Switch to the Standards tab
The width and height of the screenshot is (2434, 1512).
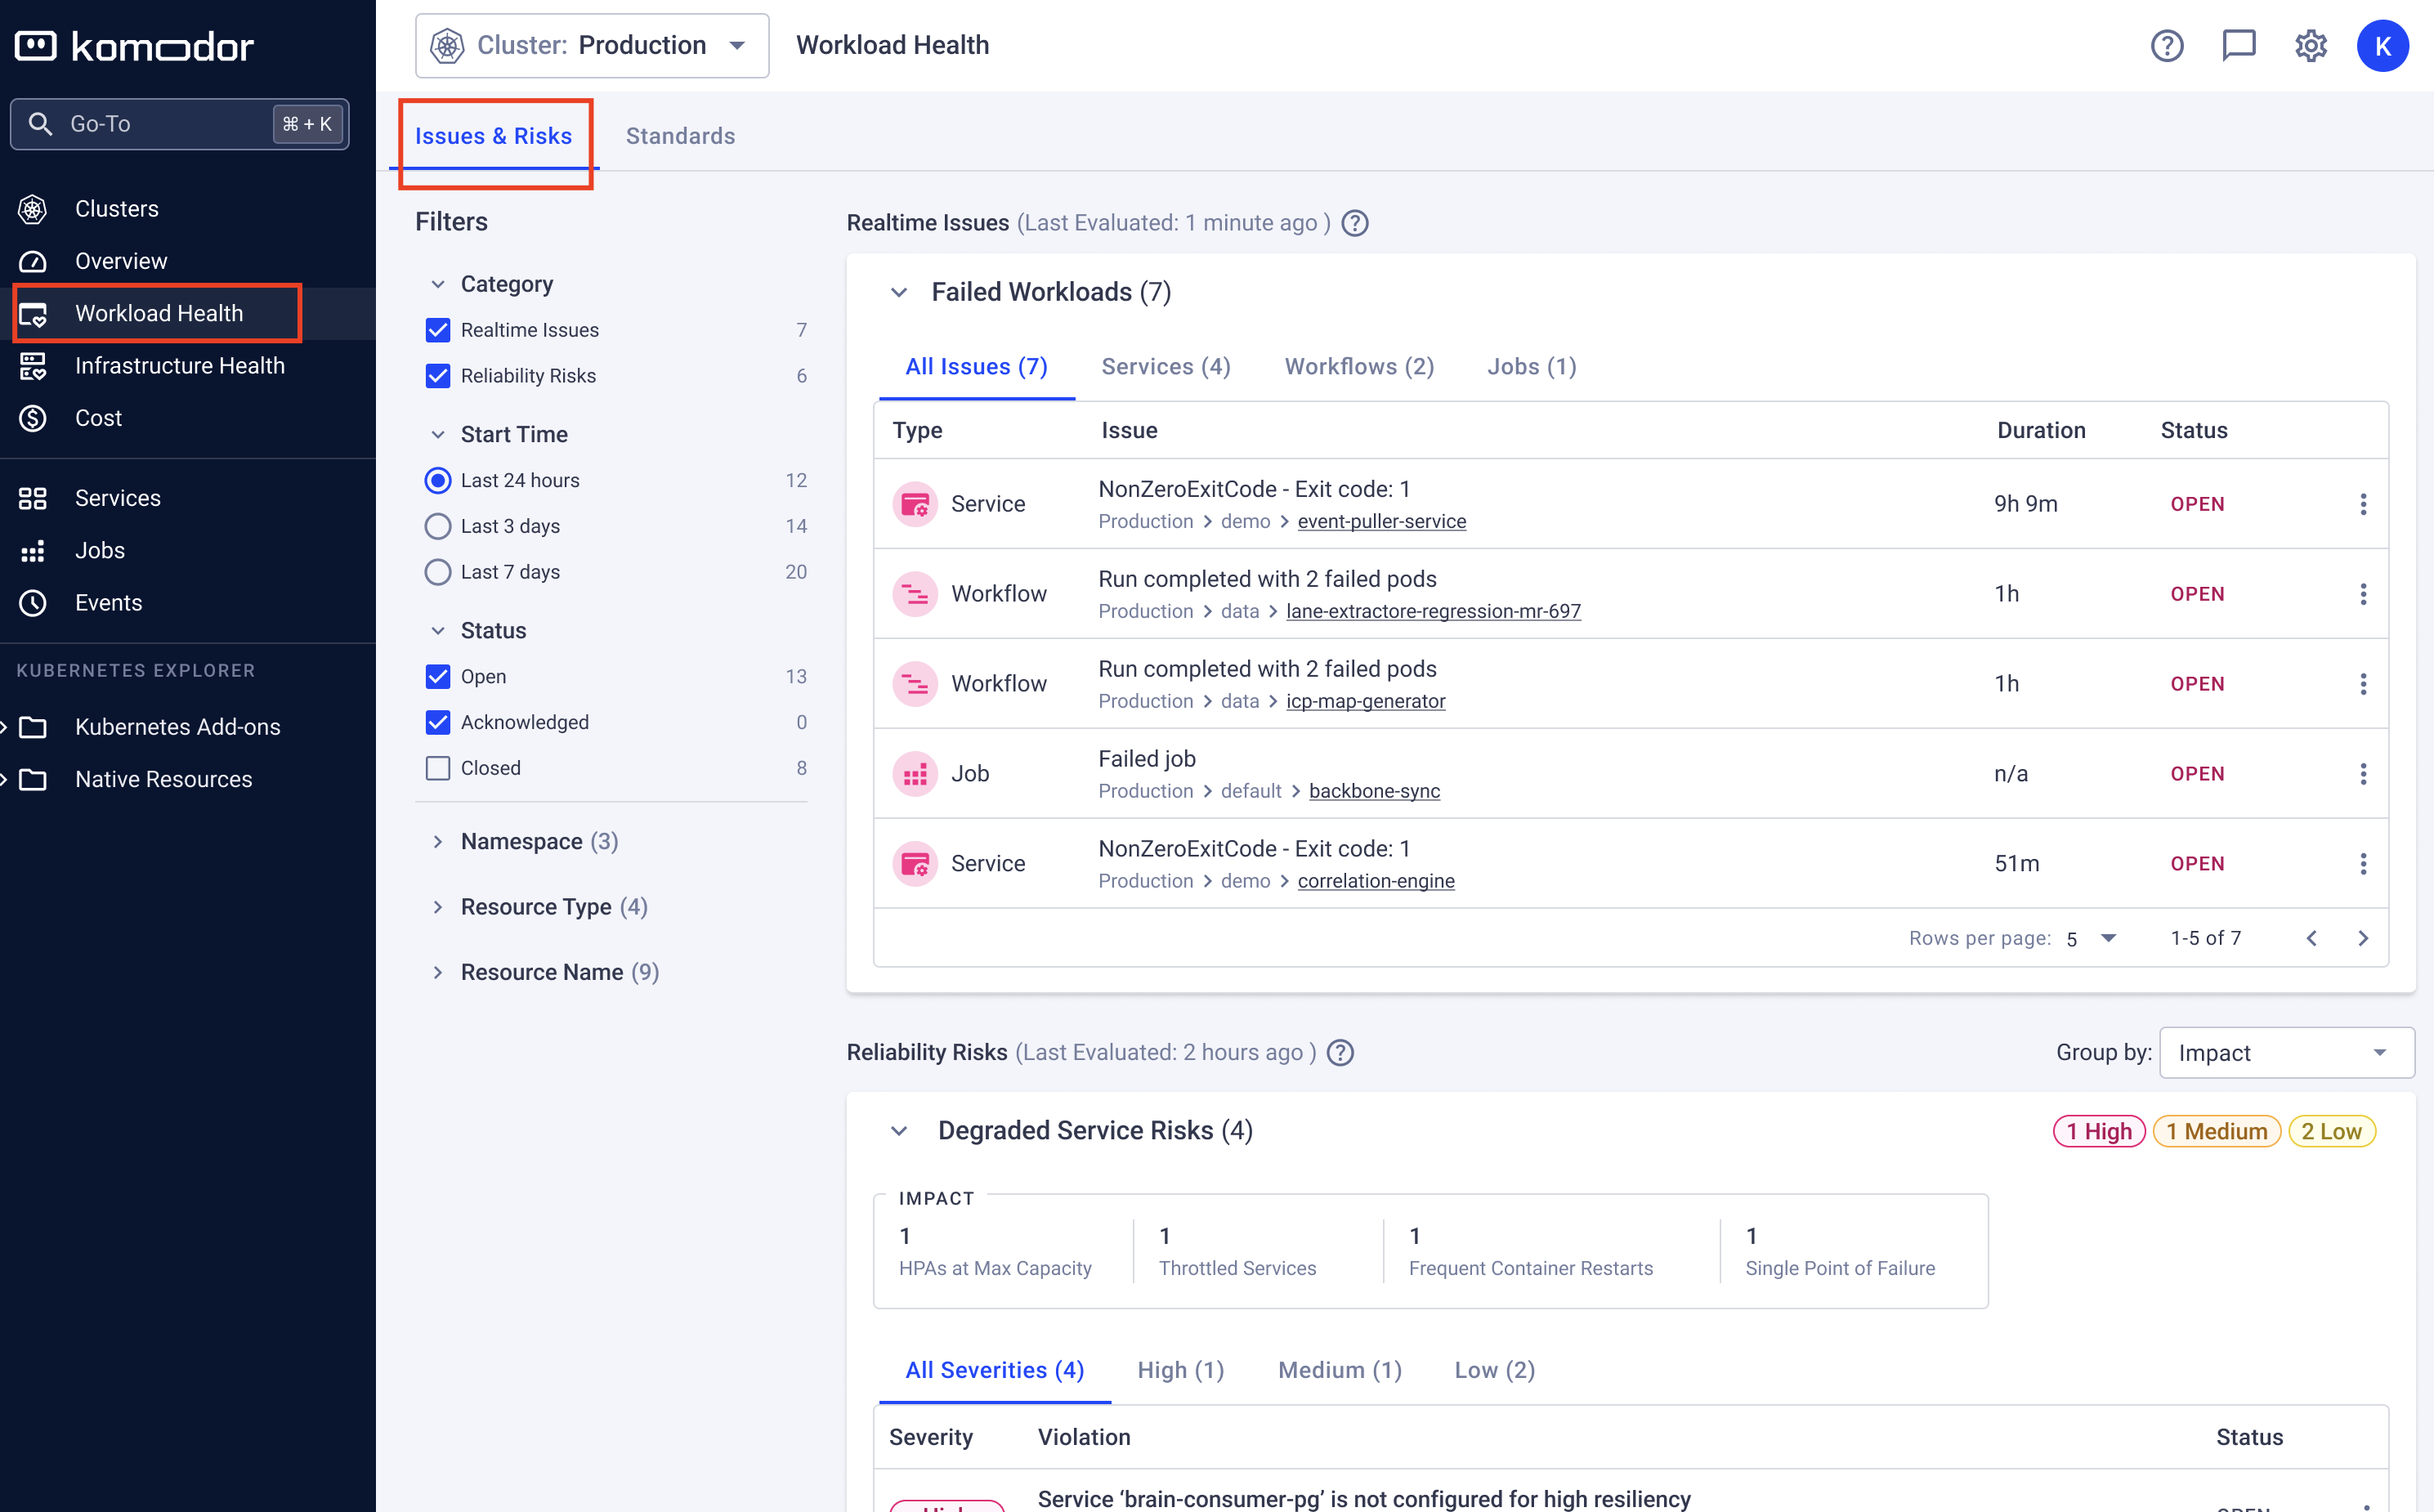pyautogui.click(x=680, y=136)
